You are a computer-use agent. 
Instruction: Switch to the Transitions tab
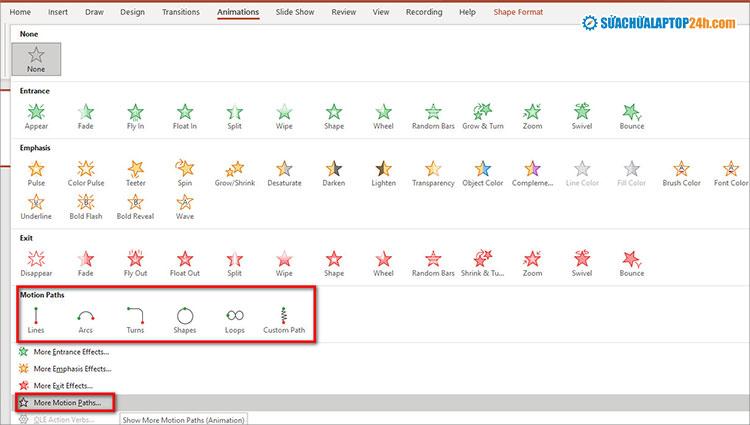point(181,12)
